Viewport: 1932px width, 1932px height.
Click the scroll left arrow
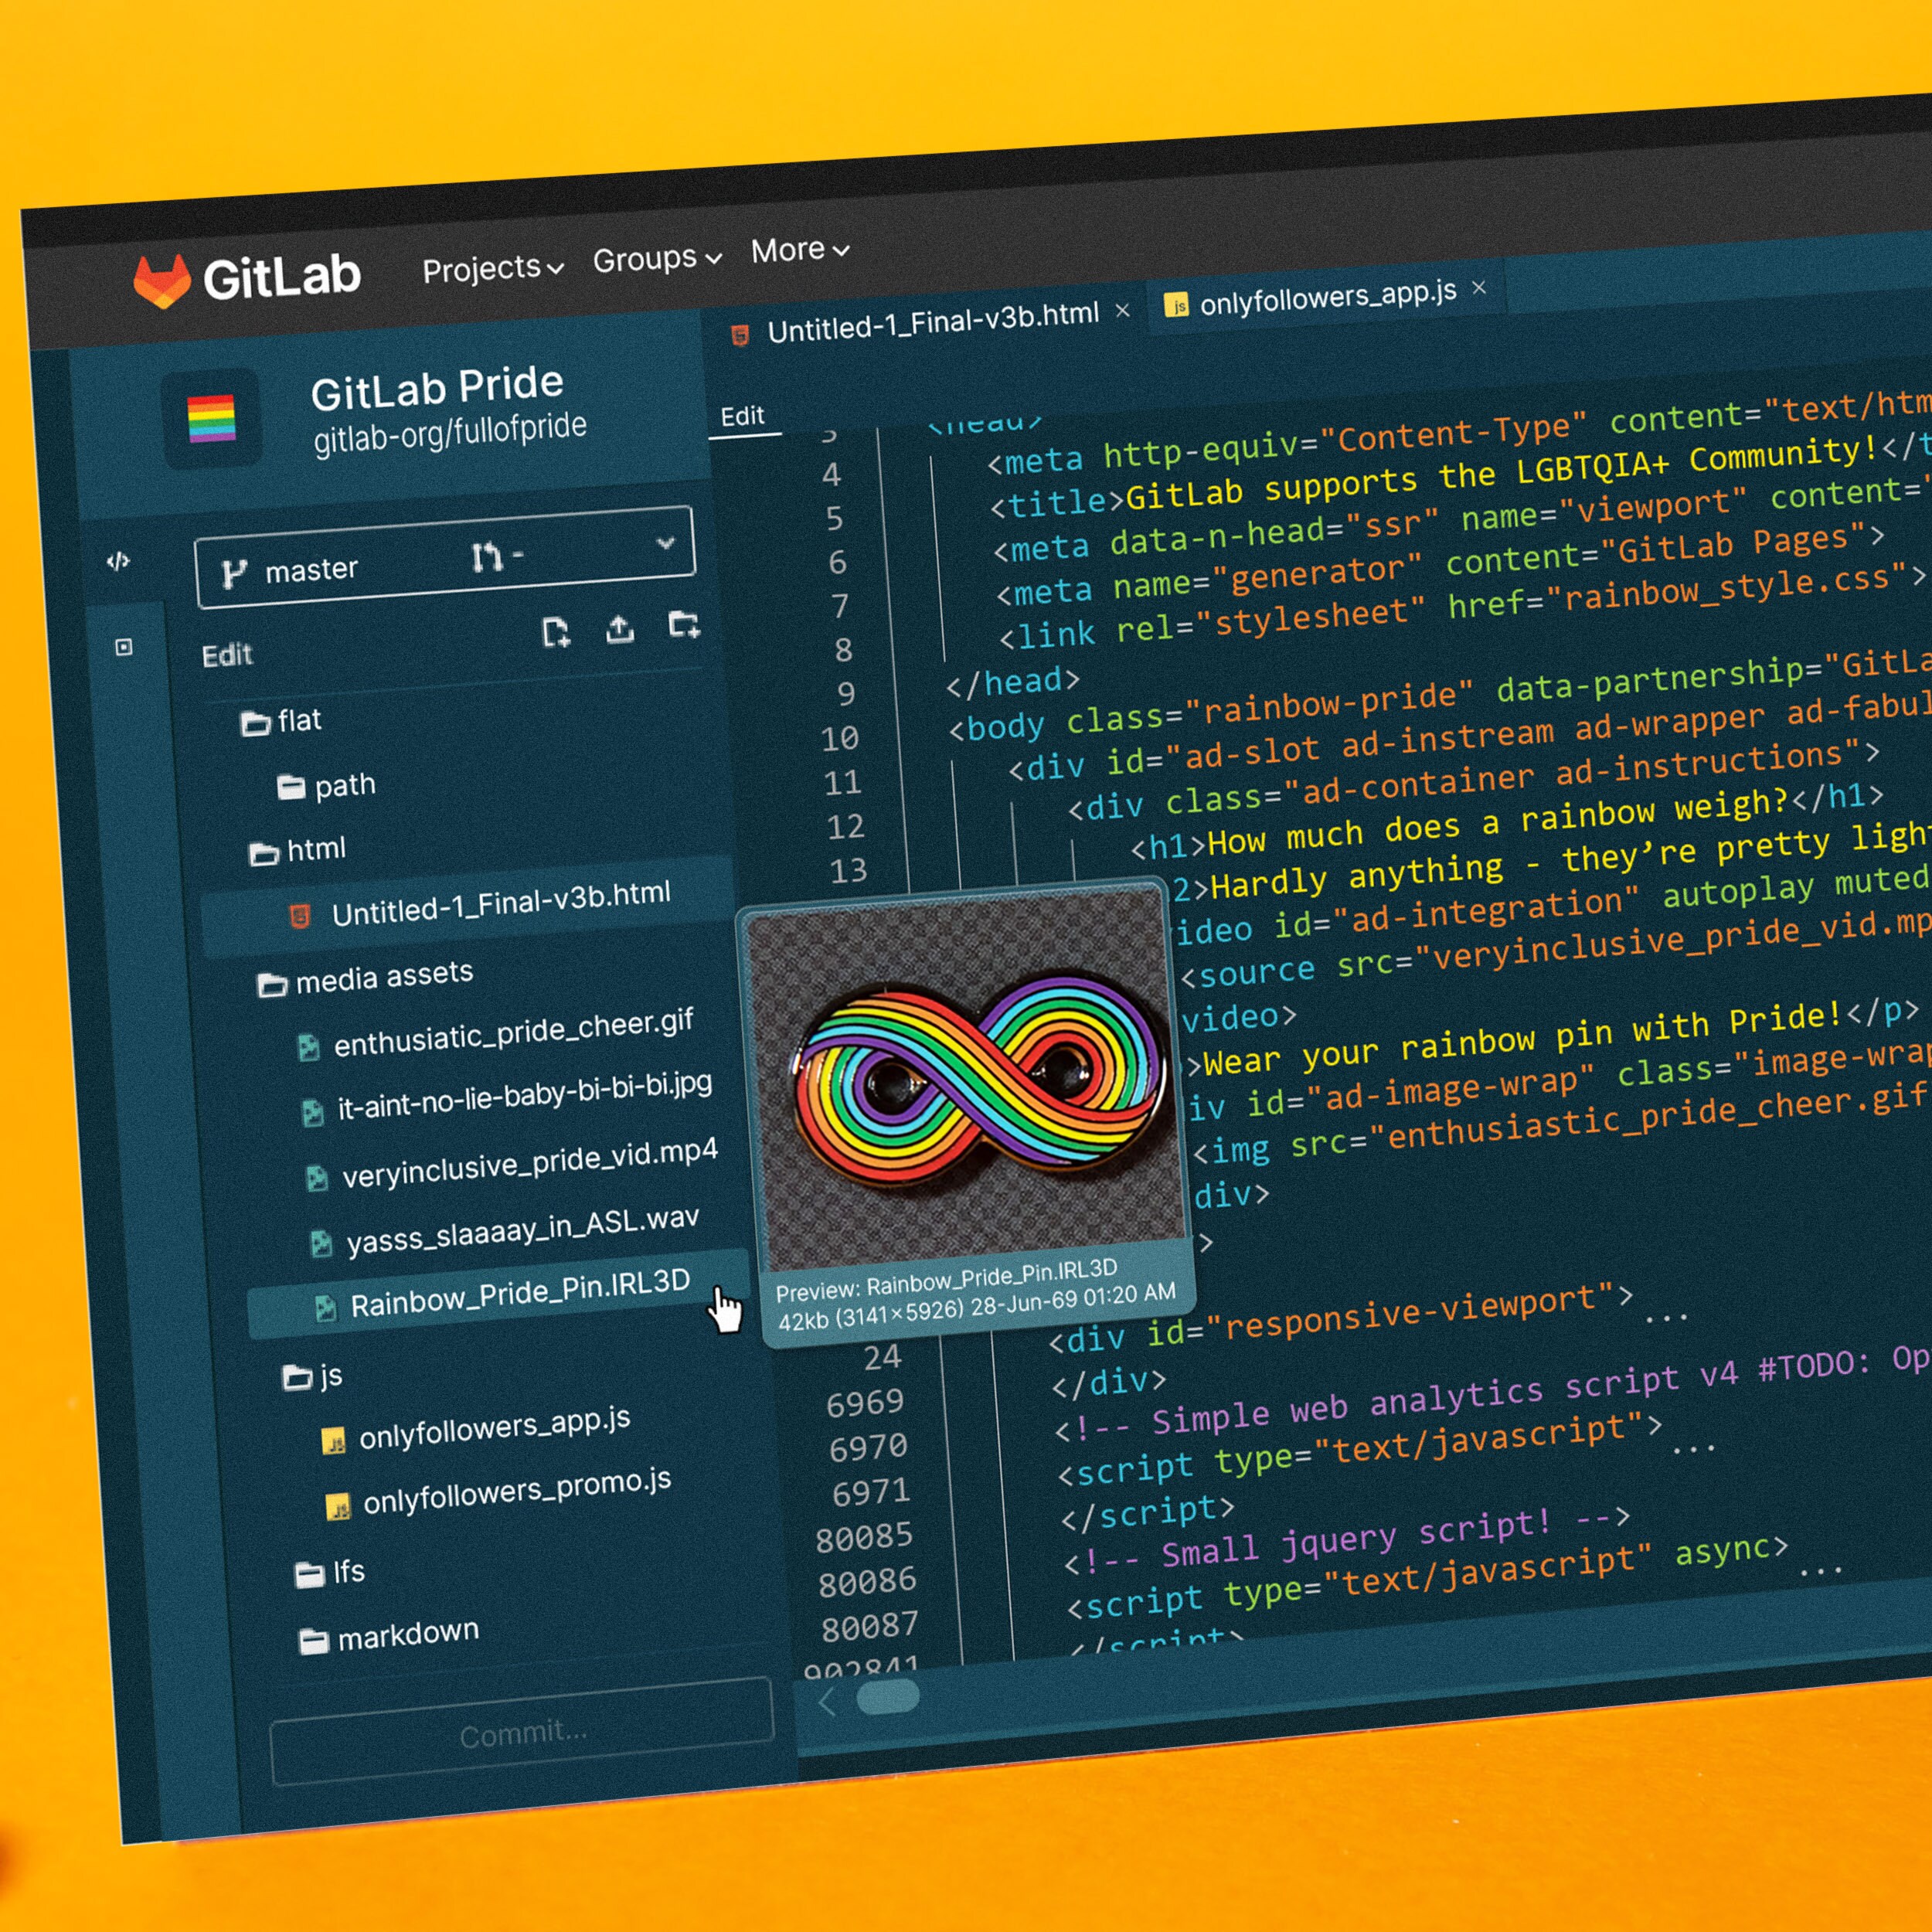(x=827, y=1702)
